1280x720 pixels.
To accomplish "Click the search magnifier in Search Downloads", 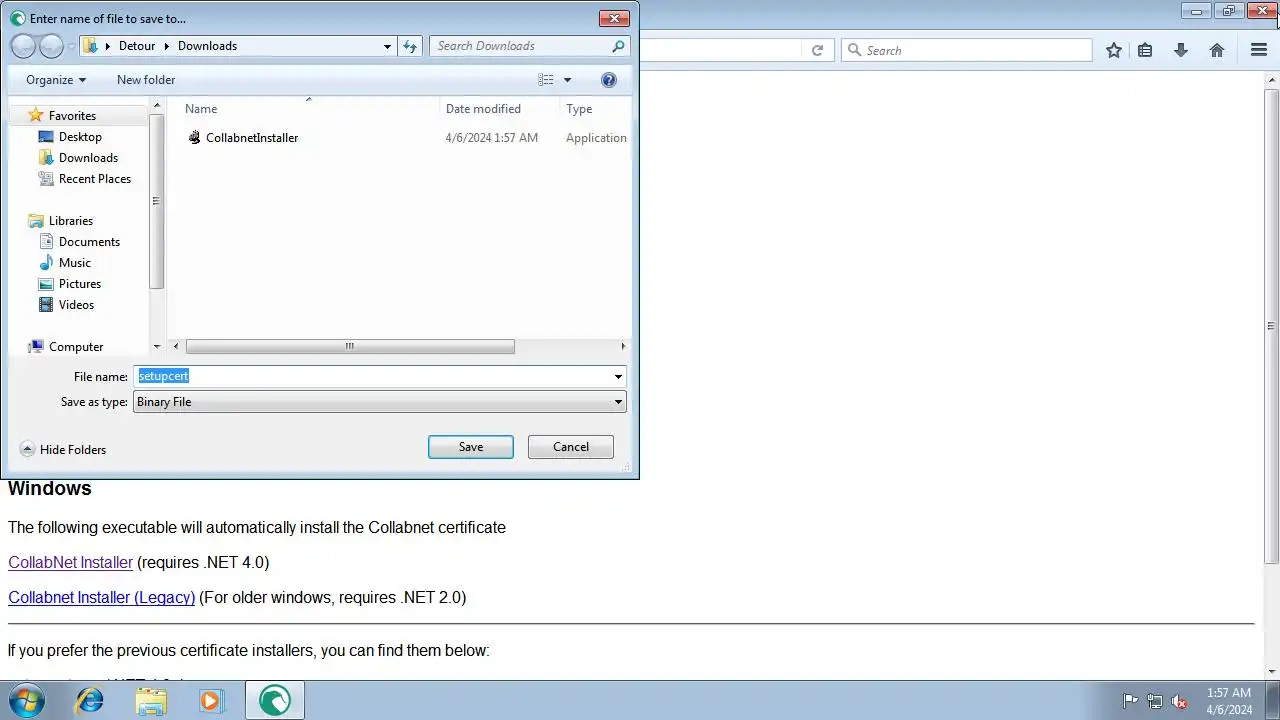I will [619, 46].
